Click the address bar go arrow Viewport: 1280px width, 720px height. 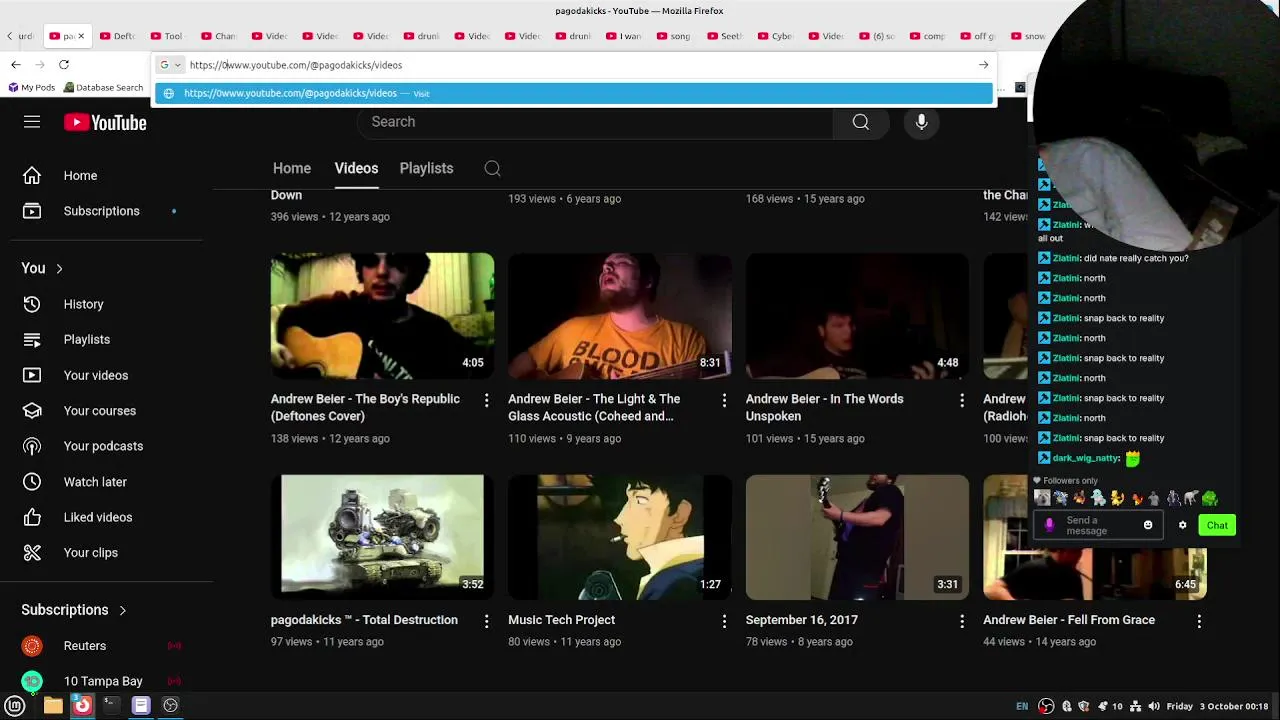983,65
